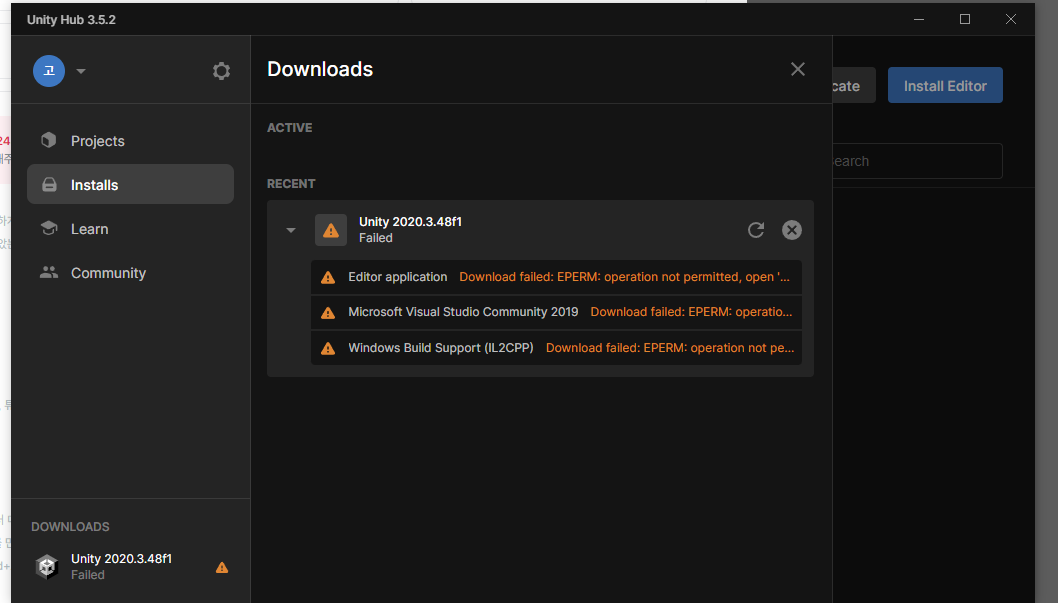This screenshot has width=1058, height=603.
Task: Open Unity Hub preferences gear
Action: (221, 71)
